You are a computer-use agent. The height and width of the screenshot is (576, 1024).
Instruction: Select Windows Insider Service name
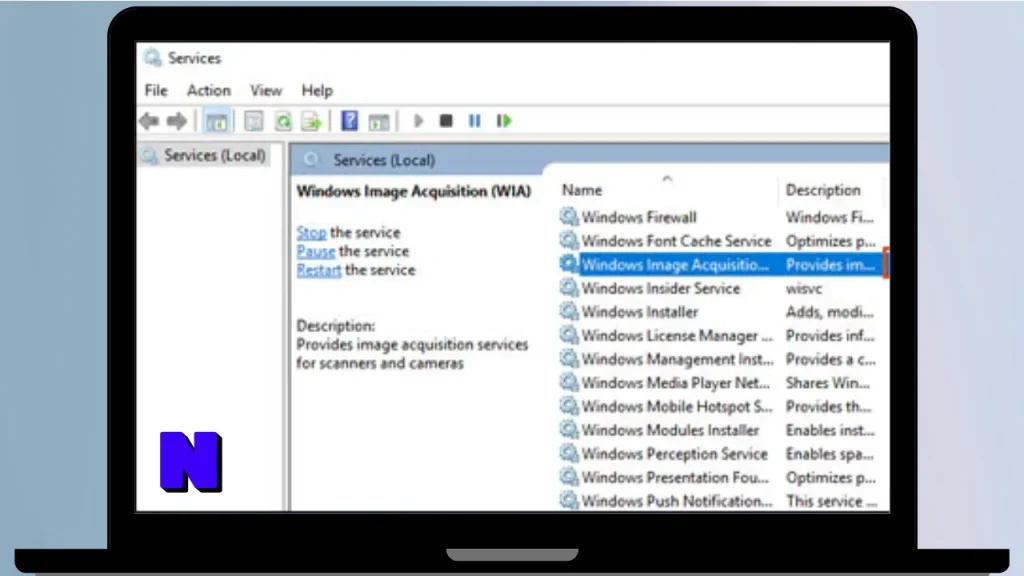pyautogui.click(x=661, y=289)
